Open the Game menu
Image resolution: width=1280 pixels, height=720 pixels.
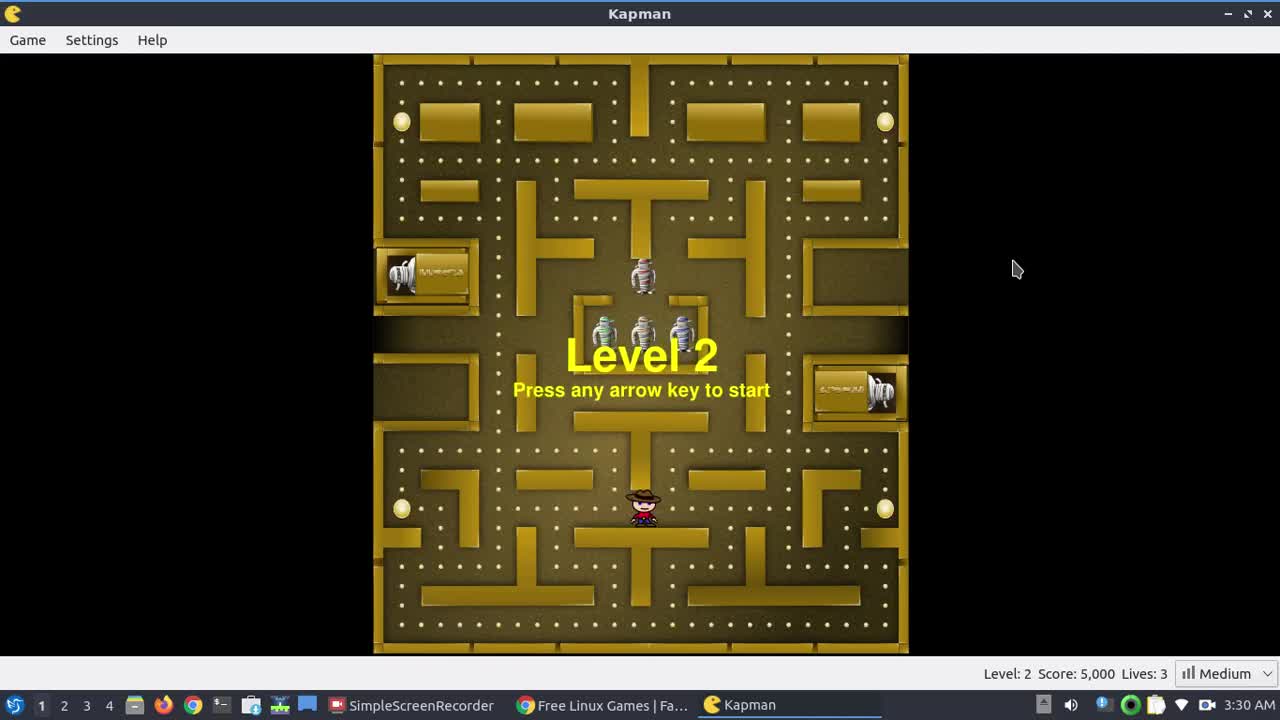28,40
